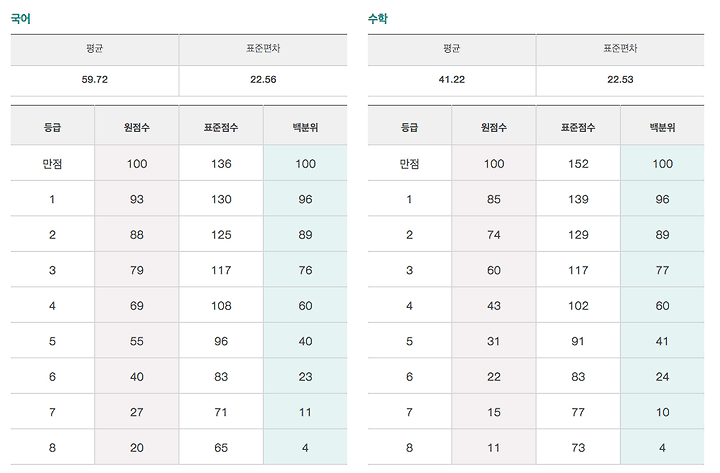
Task: Select 수학 grade 2 raw score 74
Action: pyautogui.click(x=494, y=235)
